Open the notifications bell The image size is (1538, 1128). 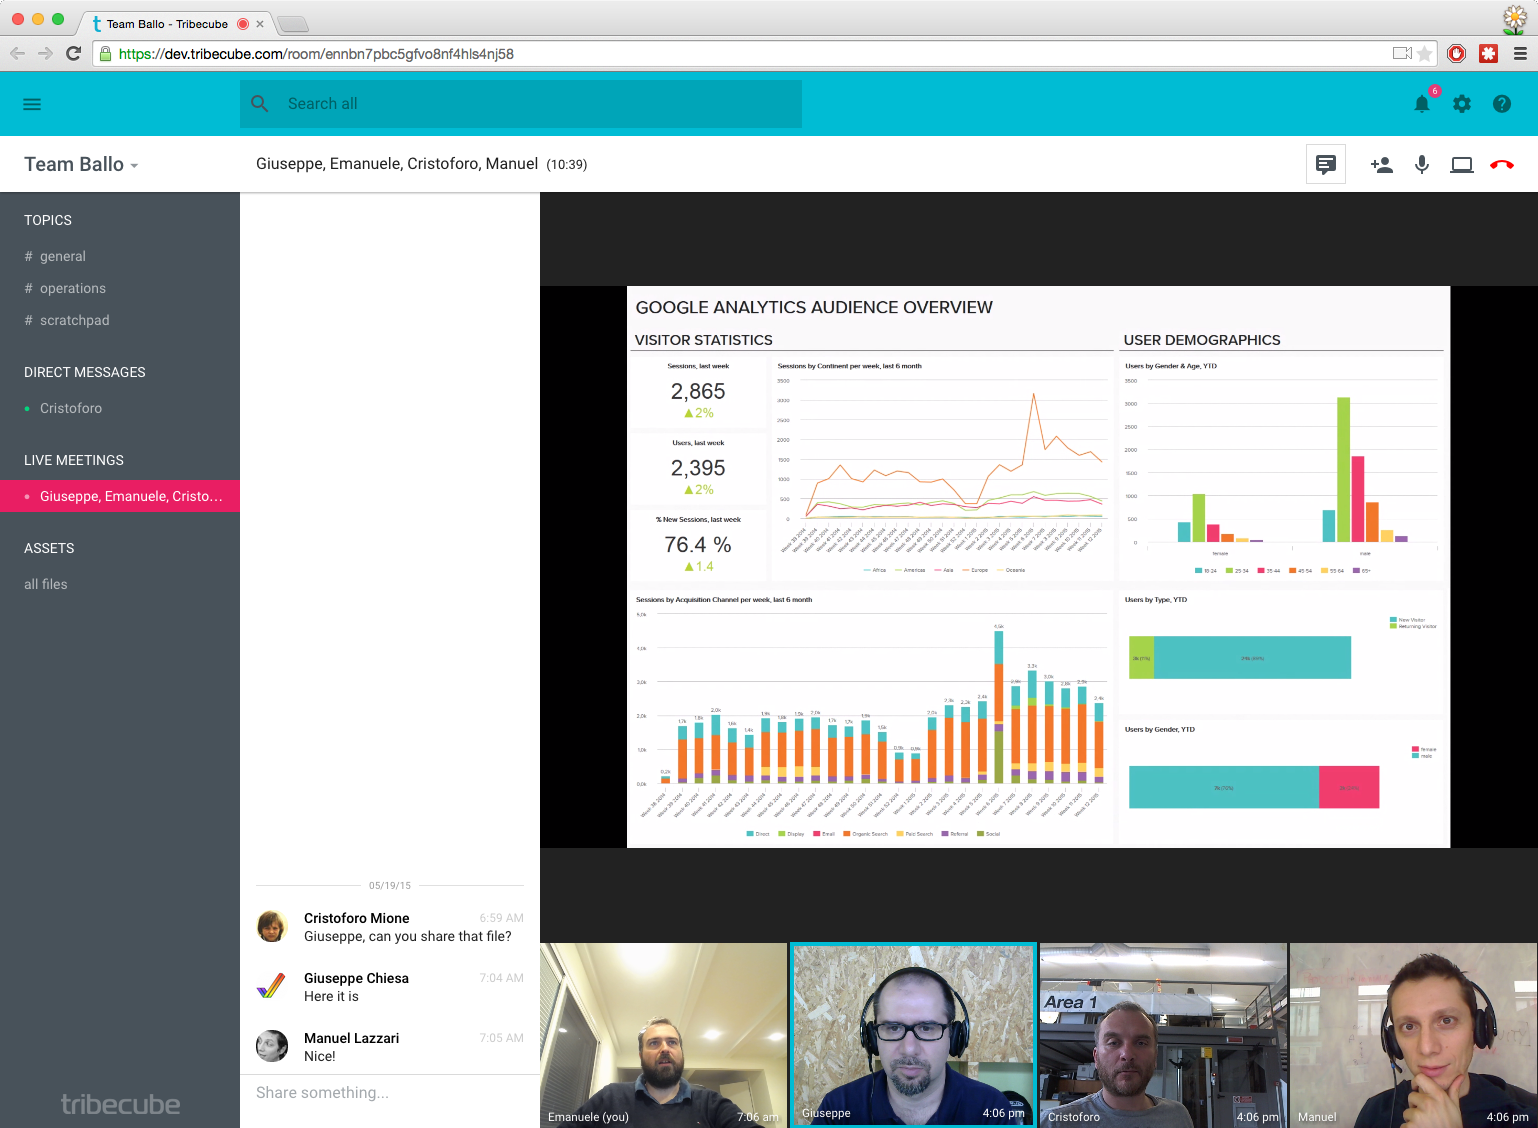coord(1422,103)
